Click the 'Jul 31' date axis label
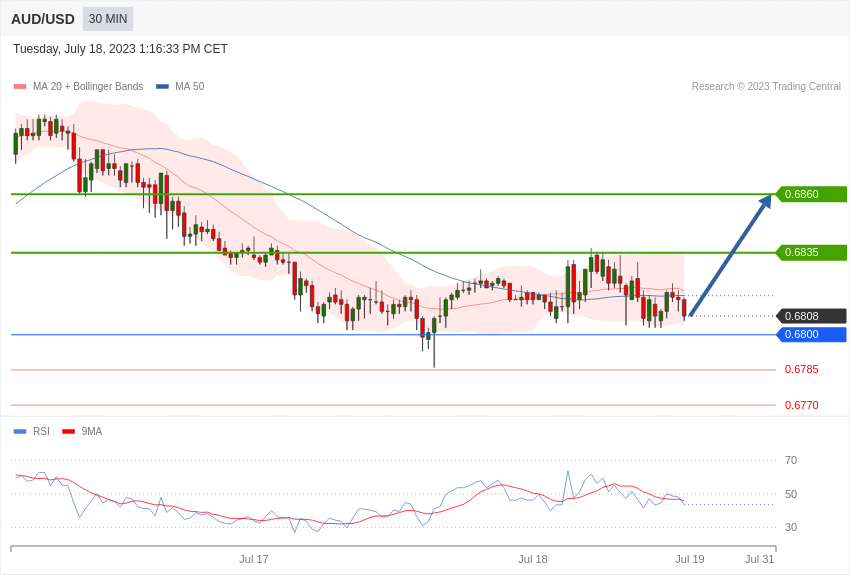 point(759,559)
